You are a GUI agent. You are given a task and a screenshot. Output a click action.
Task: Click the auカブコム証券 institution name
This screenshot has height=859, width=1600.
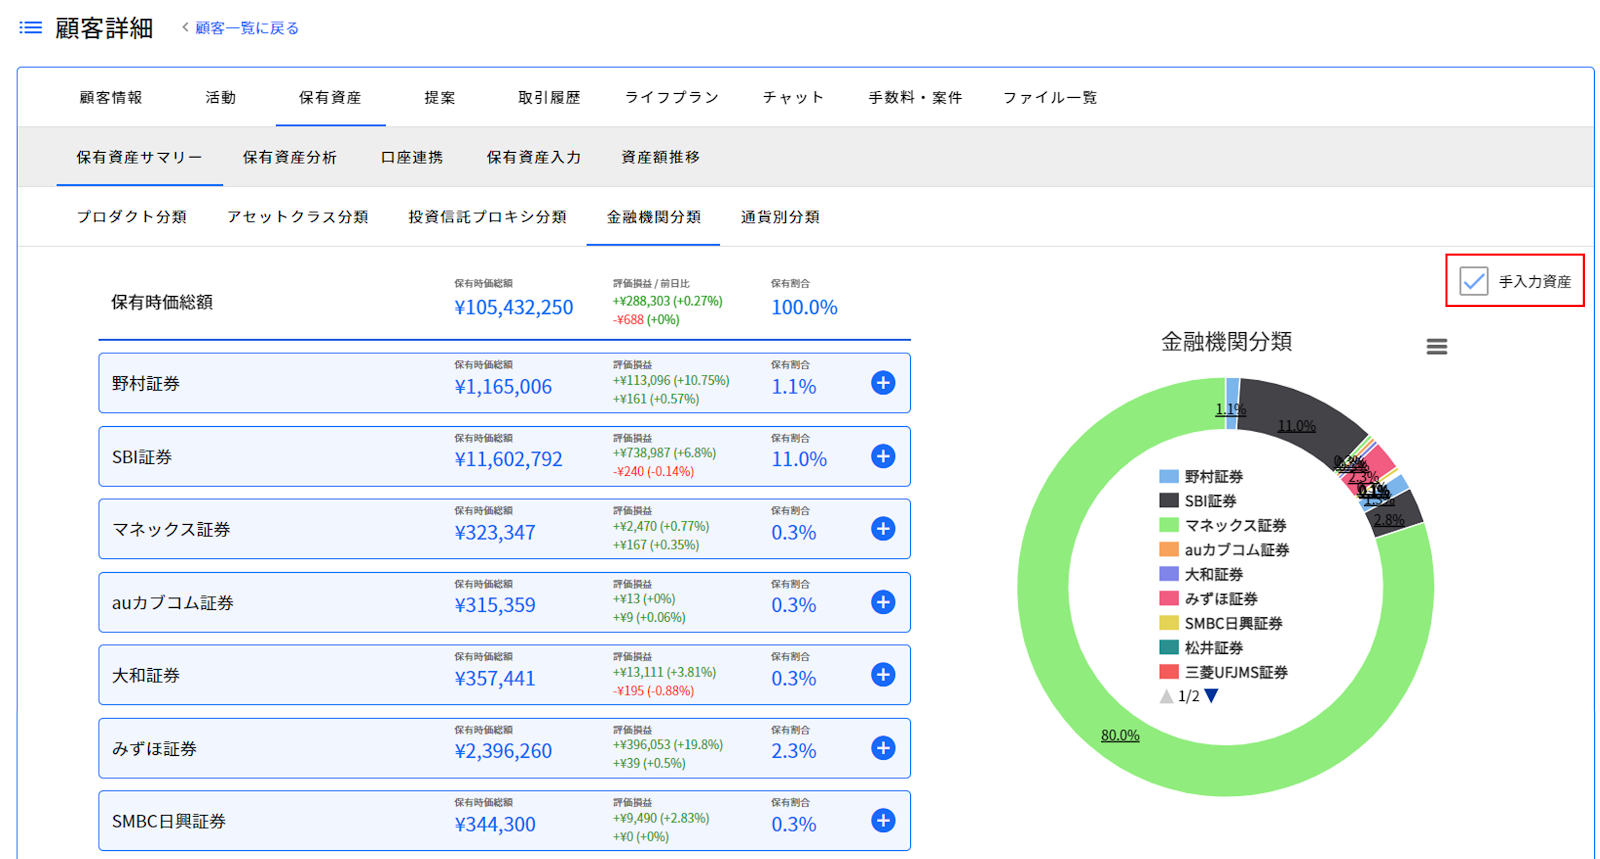pos(173,603)
